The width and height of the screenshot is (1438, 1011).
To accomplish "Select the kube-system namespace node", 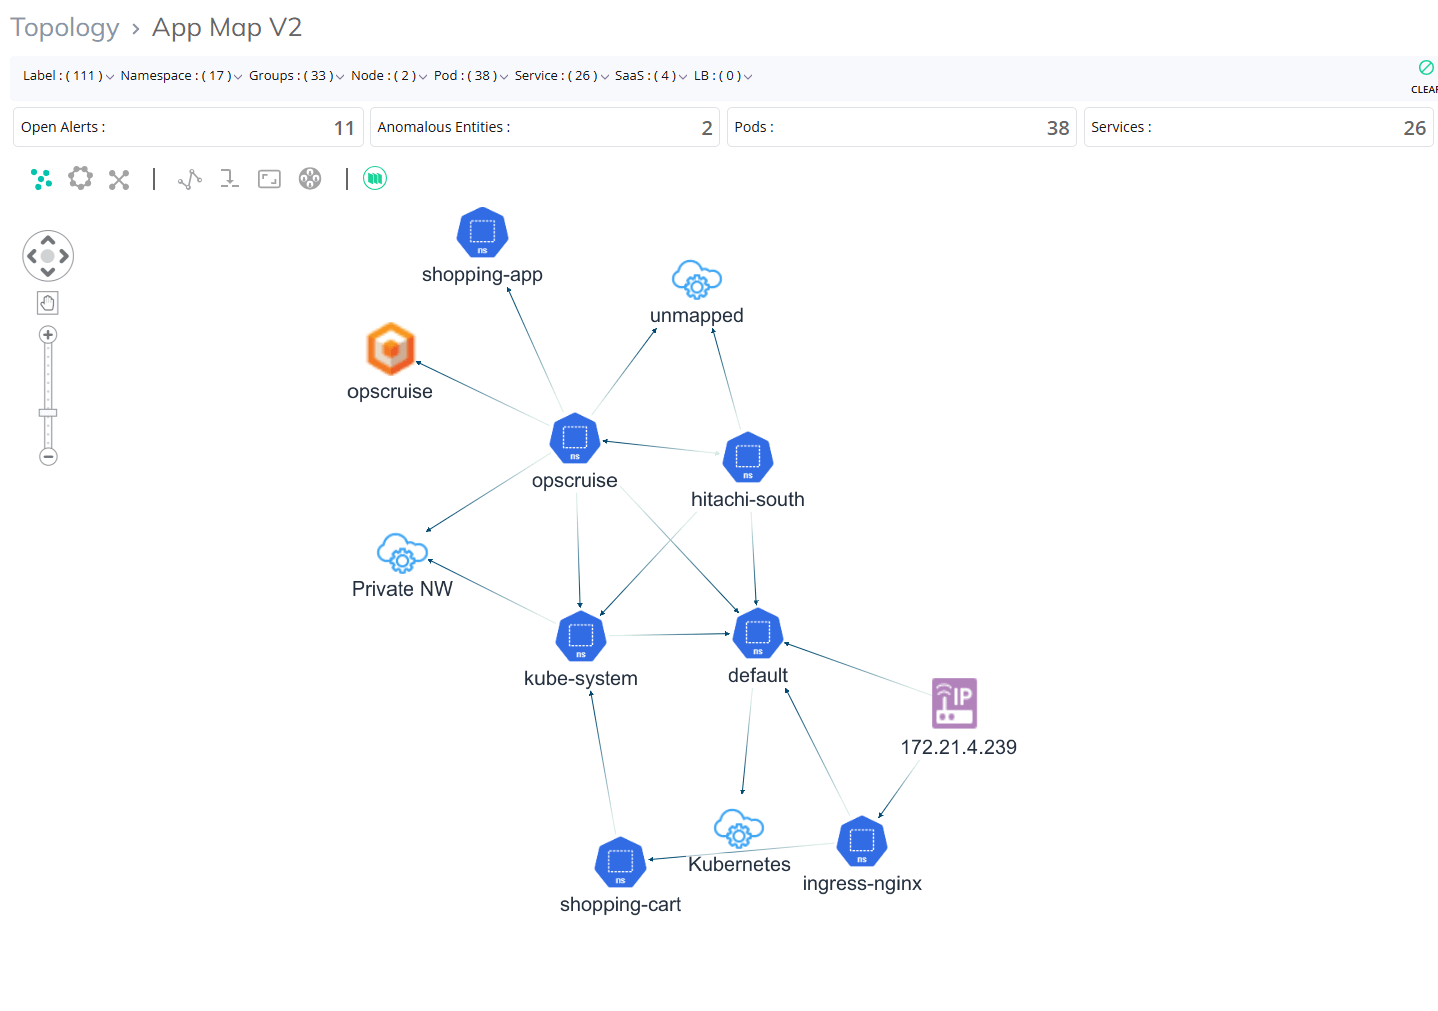I will pos(581,637).
